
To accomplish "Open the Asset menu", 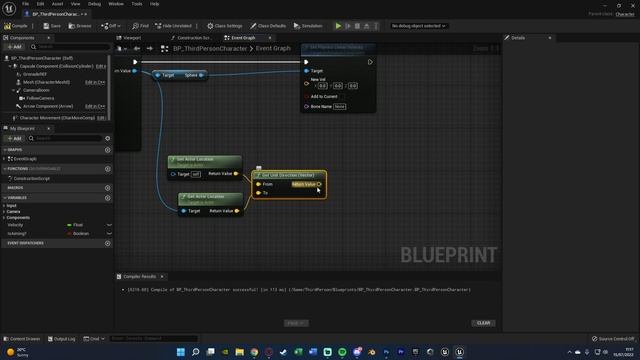I will (x=57, y=4).
